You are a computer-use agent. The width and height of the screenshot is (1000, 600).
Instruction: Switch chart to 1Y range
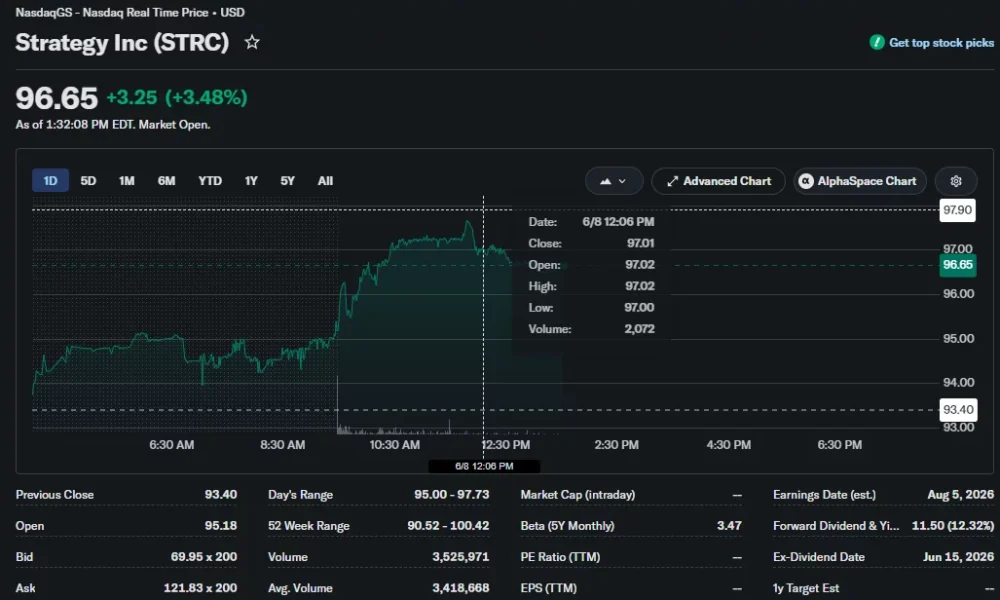click(251, 181)
